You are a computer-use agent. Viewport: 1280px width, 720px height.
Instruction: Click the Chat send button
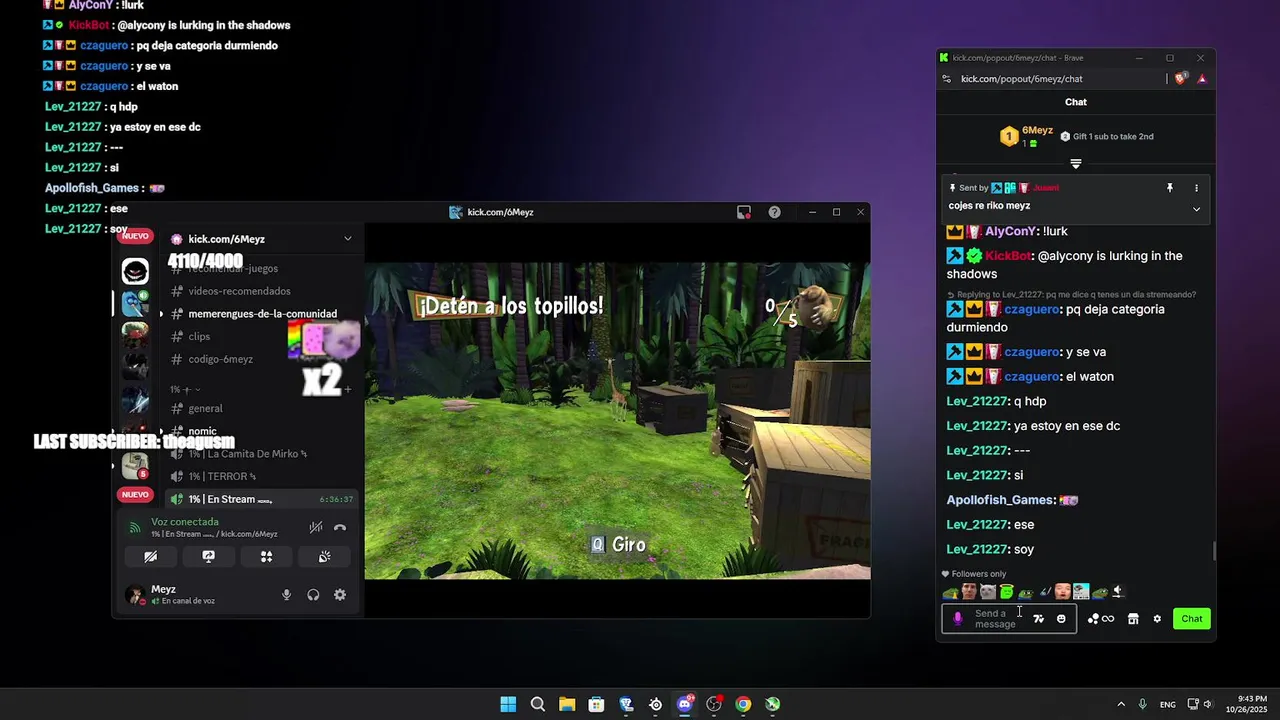pos(1192,619)
